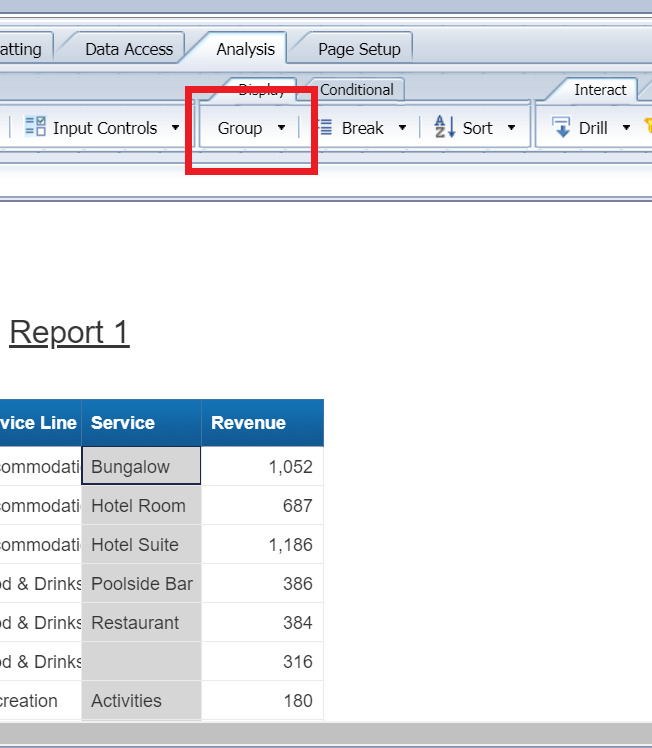Expand the Break dropdown arrow

402,128
